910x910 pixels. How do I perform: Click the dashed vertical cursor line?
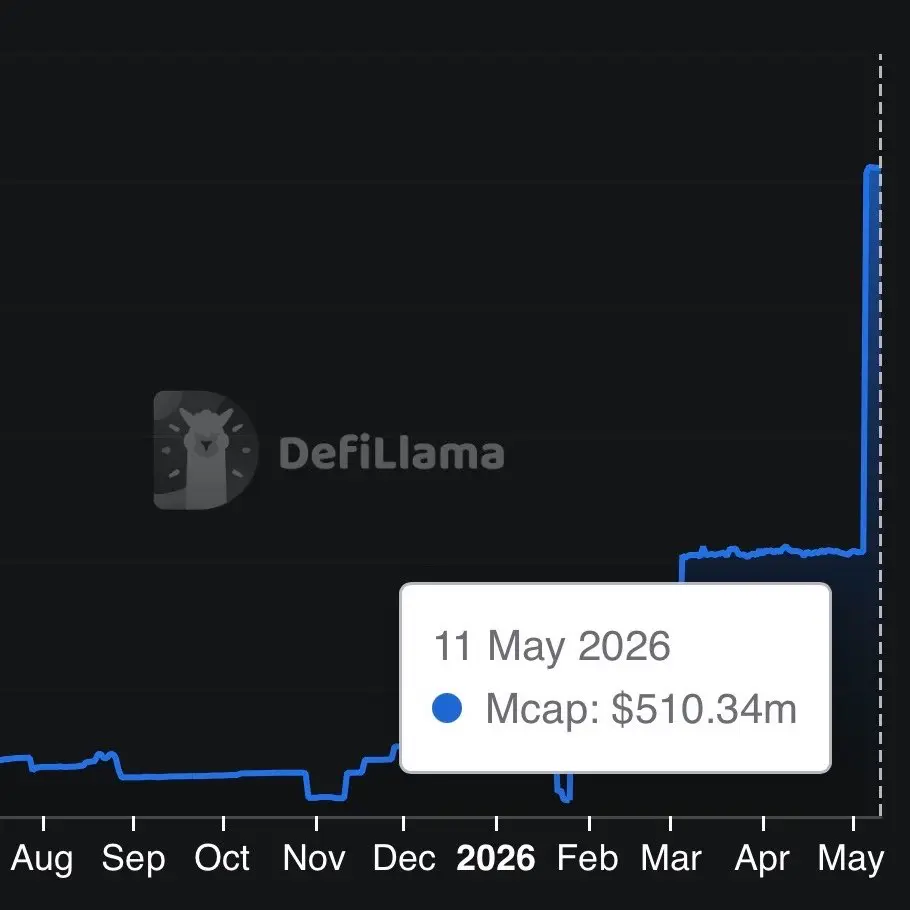[x=880, y=435]
